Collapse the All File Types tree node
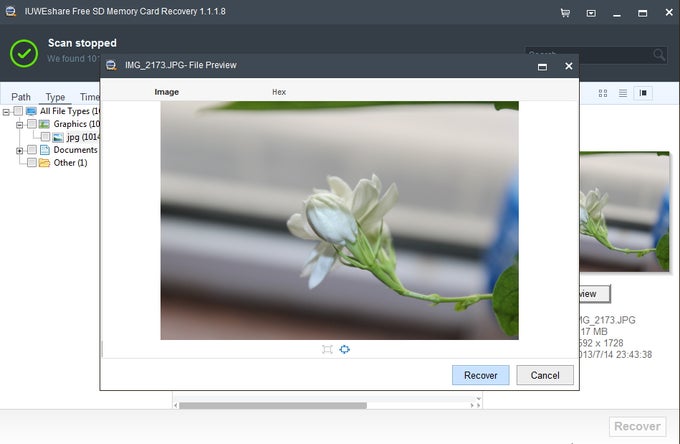This screenshot has height=444, width=680. tap(6, 112)
